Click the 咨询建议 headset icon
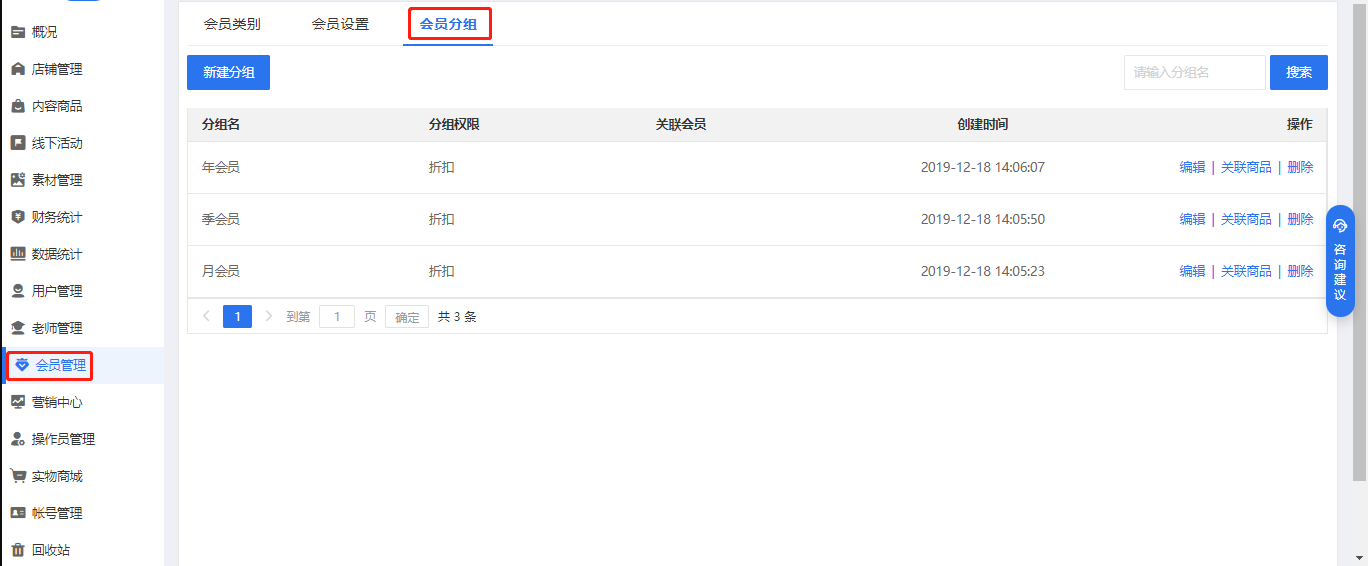Viewport: 1368px width, 566px height. [x=1340, y=226]
